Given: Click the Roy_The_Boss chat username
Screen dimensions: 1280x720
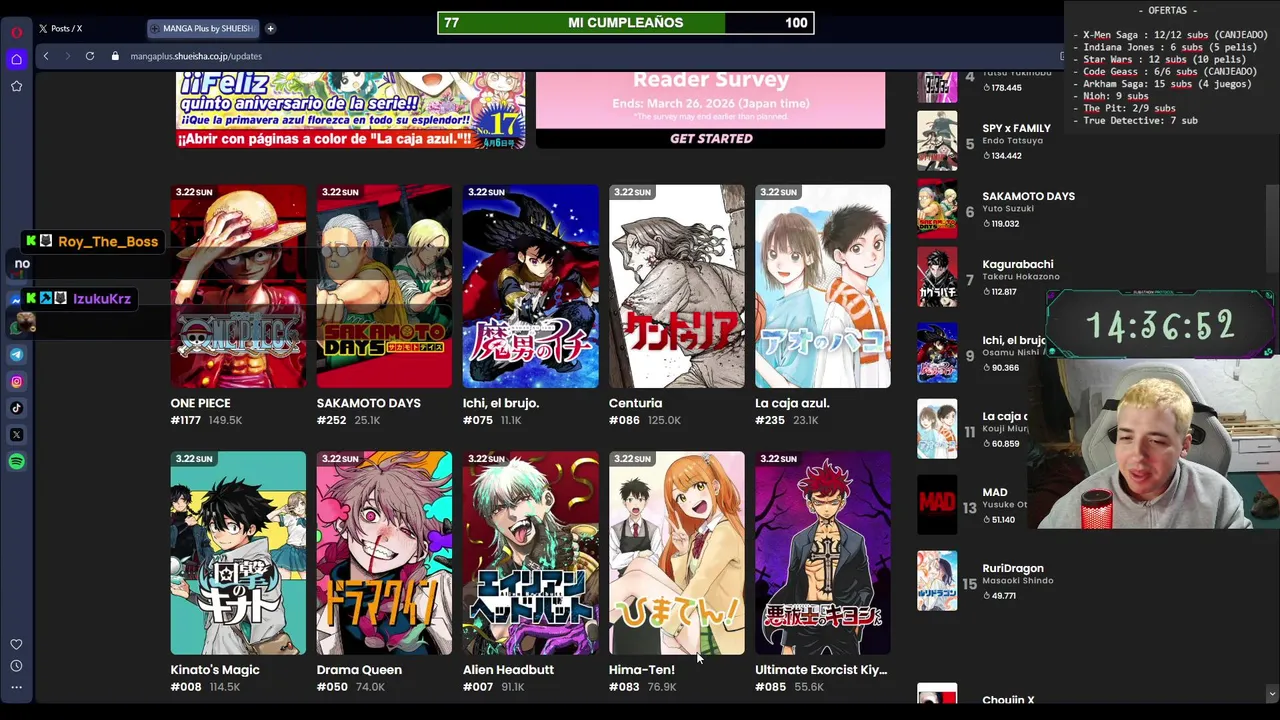Looking at the screenshot, I should [x=108, y=241].
